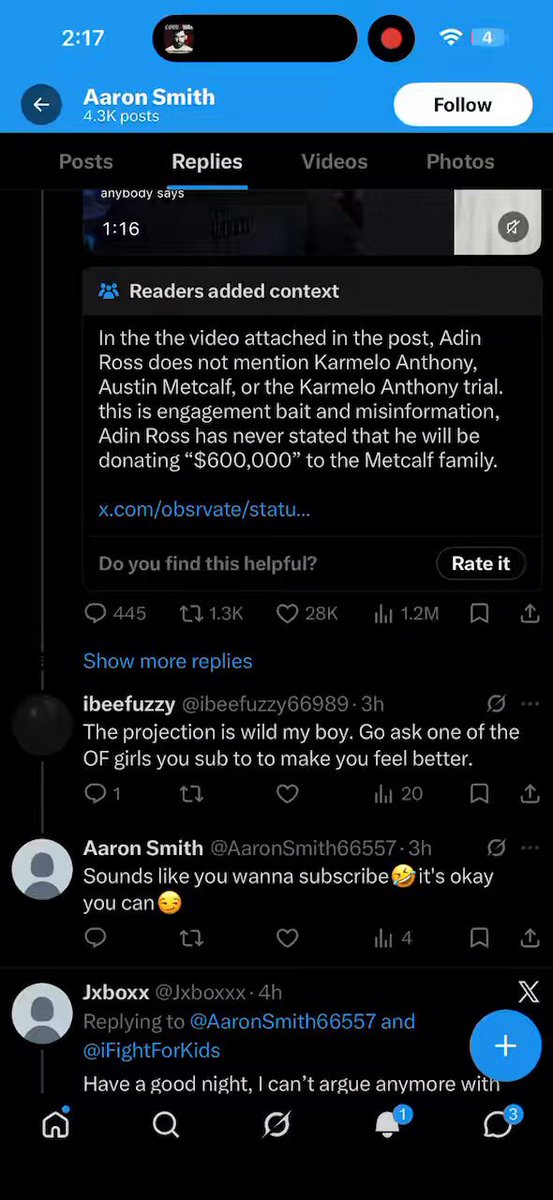This screenshot has height=1200, width=553.
Task: Tap Rate it on the community note
Action: click(481, 563)
